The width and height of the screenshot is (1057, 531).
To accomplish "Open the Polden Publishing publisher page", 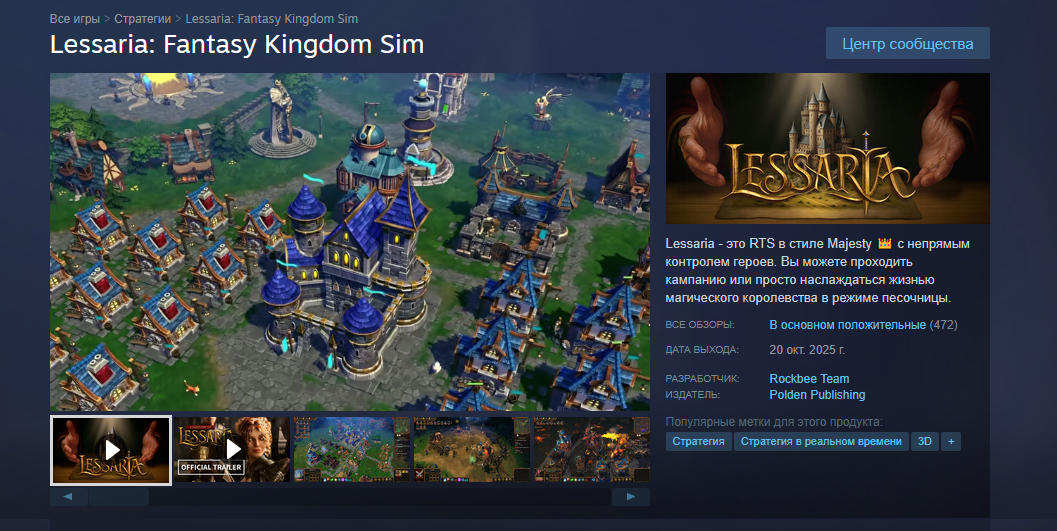I will [x=817, y=395].
